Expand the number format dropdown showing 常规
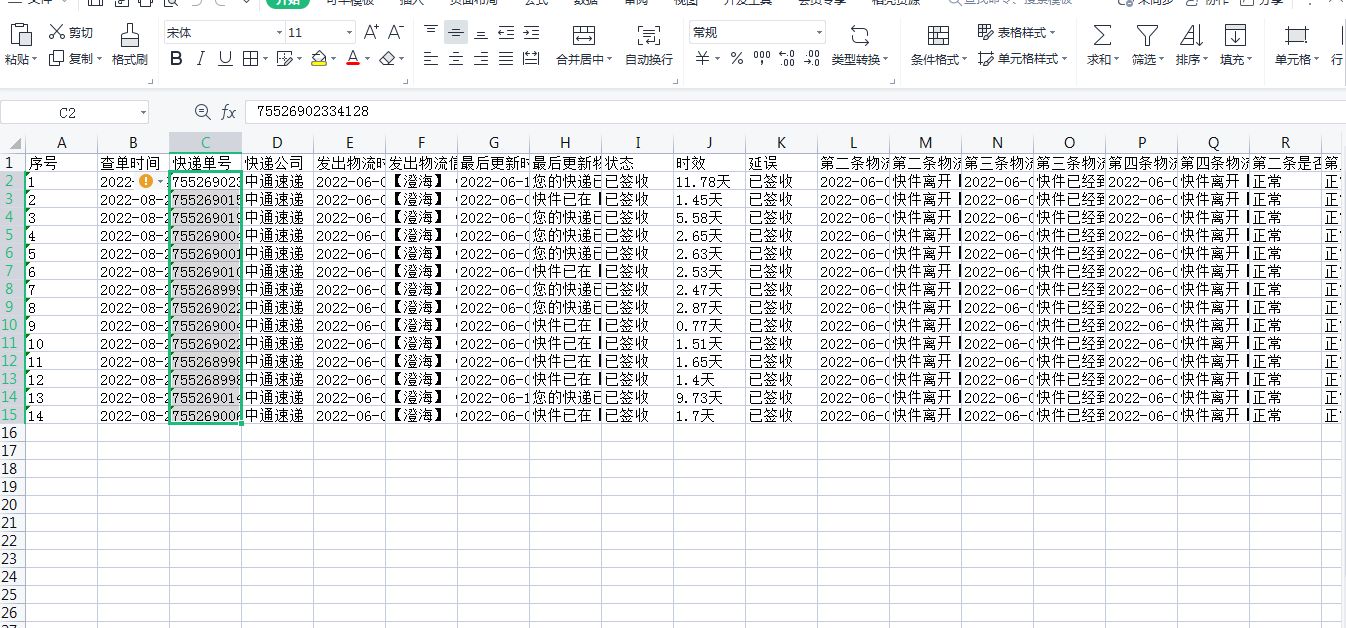This screenshot has height=628, width=1346. pyautogui.click(x=819, y=33)
